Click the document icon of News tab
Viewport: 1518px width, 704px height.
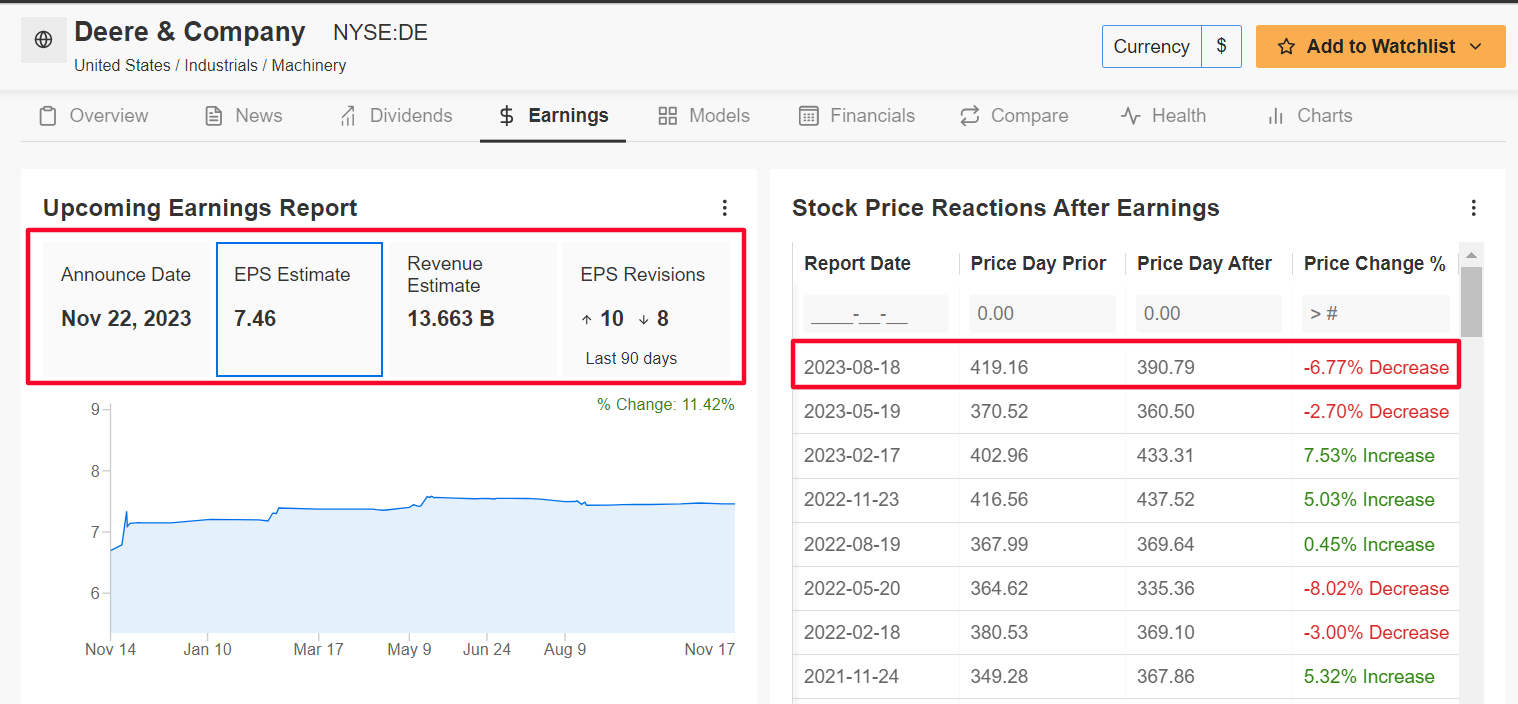pyautogui.click(x=213, y=116)
